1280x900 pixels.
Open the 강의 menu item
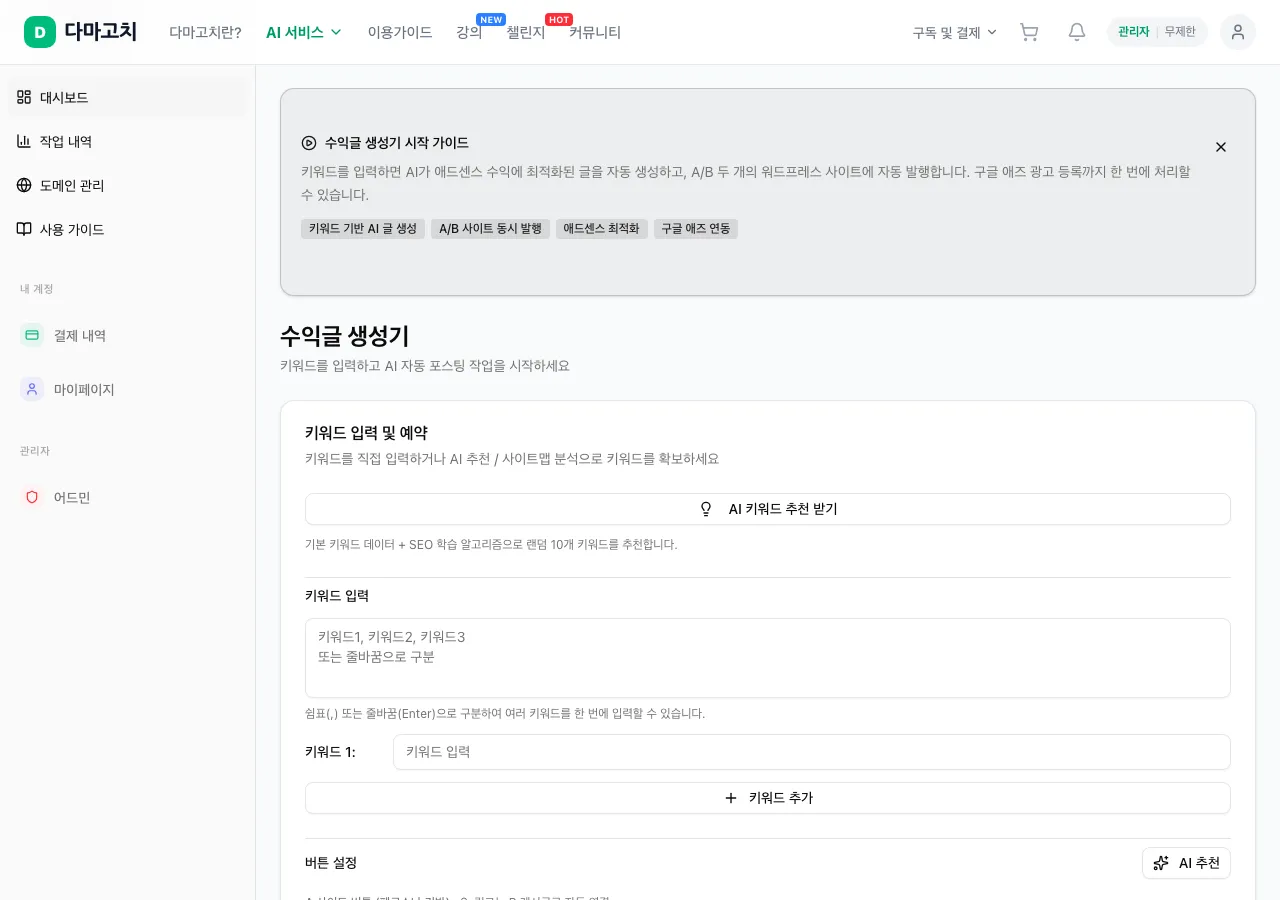click(469, 32)
